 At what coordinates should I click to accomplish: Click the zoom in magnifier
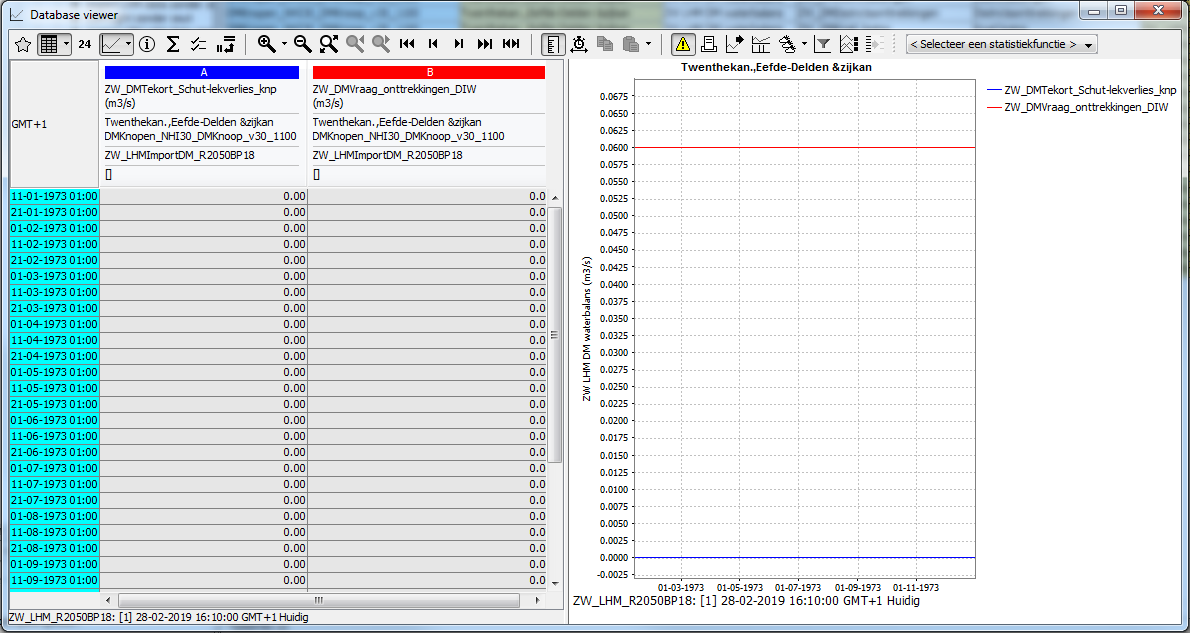[x=266, y=44]
